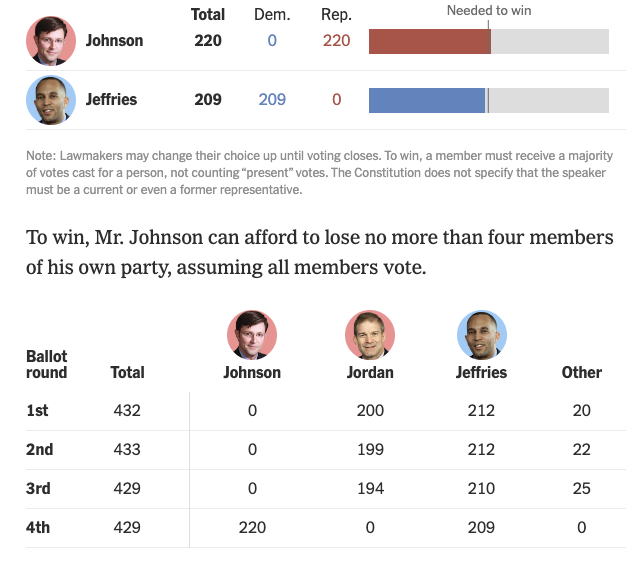Click the "Other" column header
Screen dimensions: 630x575
click(x=581, y=372)
